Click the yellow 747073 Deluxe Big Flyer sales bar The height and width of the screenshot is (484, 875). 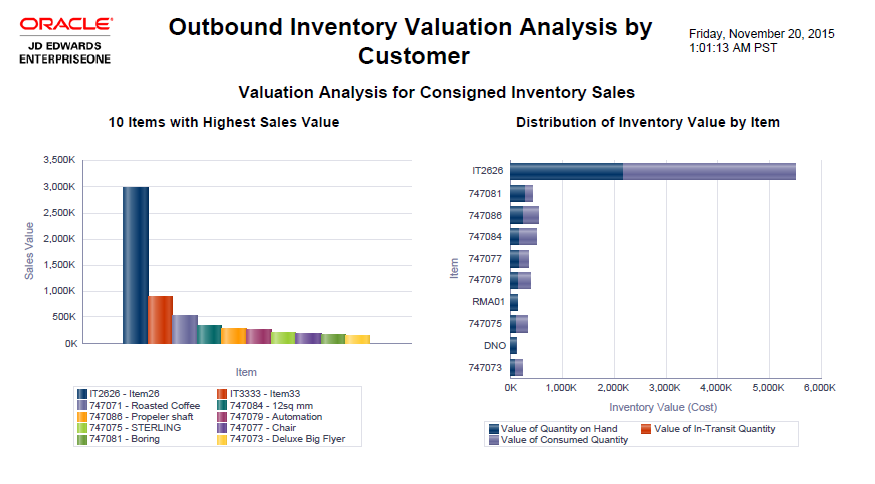point(358,339)
